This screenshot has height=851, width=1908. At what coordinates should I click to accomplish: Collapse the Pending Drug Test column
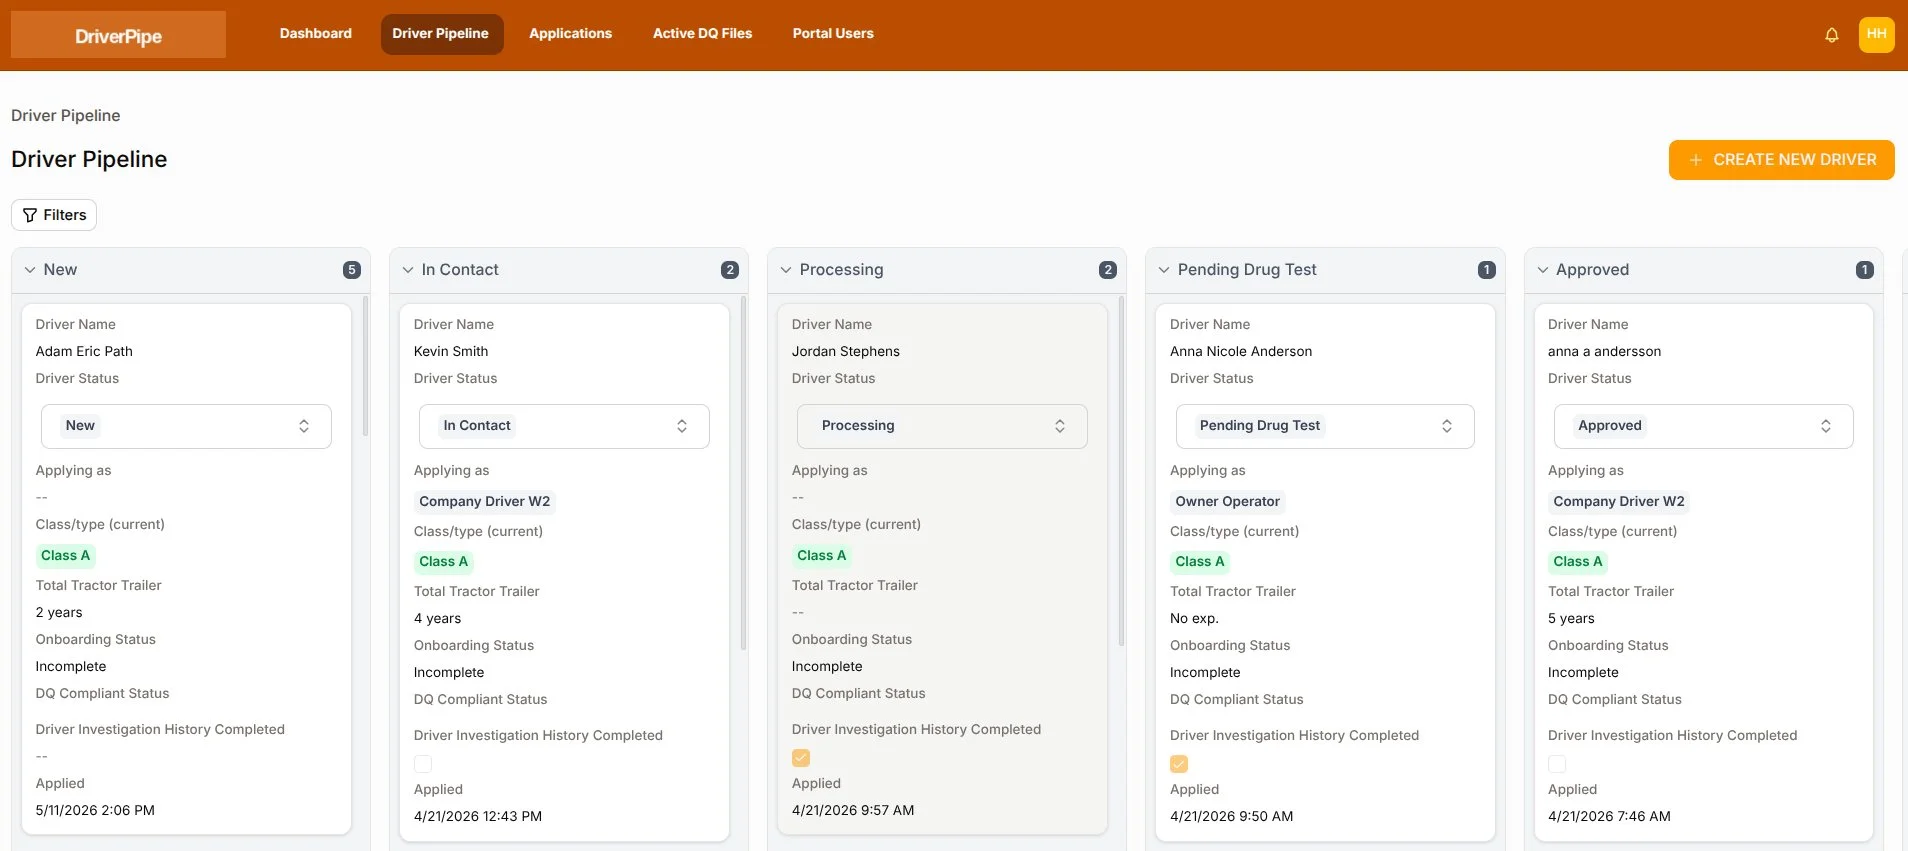click(x=1164, y=270)
